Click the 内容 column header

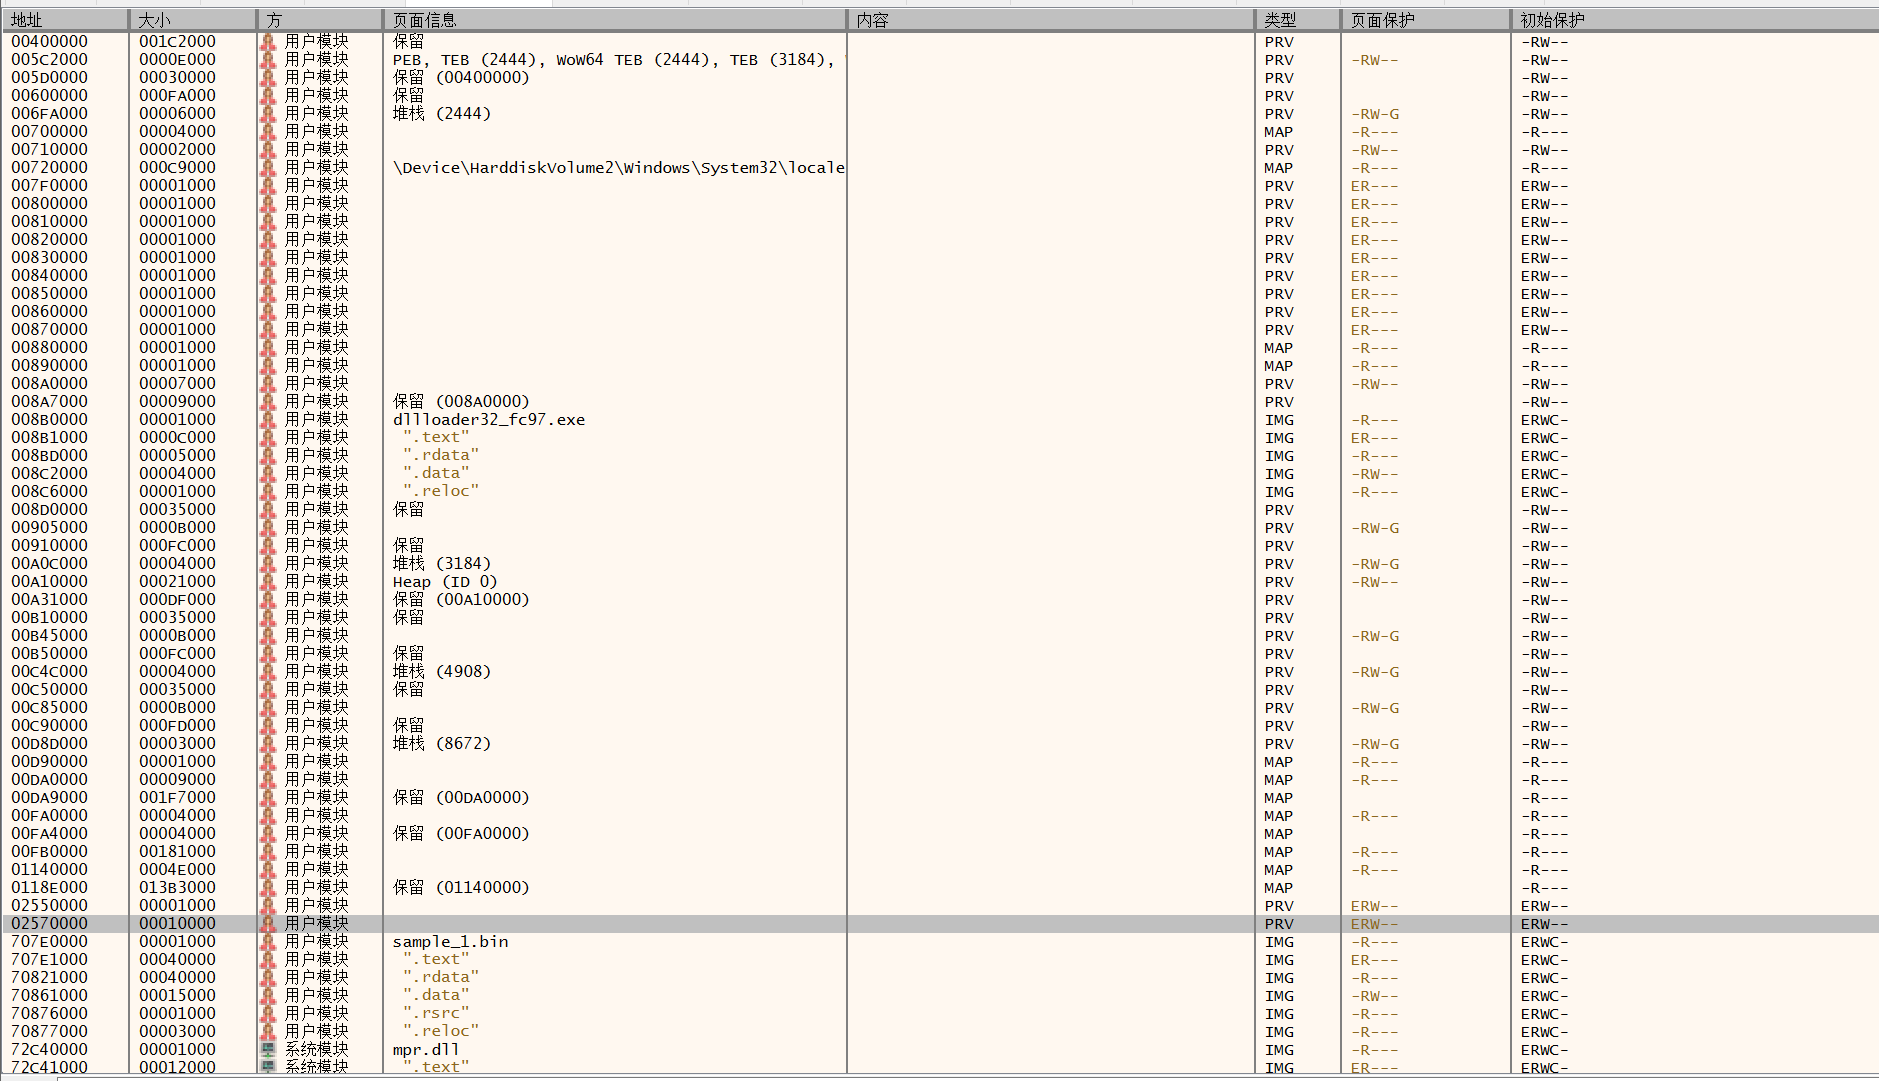click(x=1051, y=20)
